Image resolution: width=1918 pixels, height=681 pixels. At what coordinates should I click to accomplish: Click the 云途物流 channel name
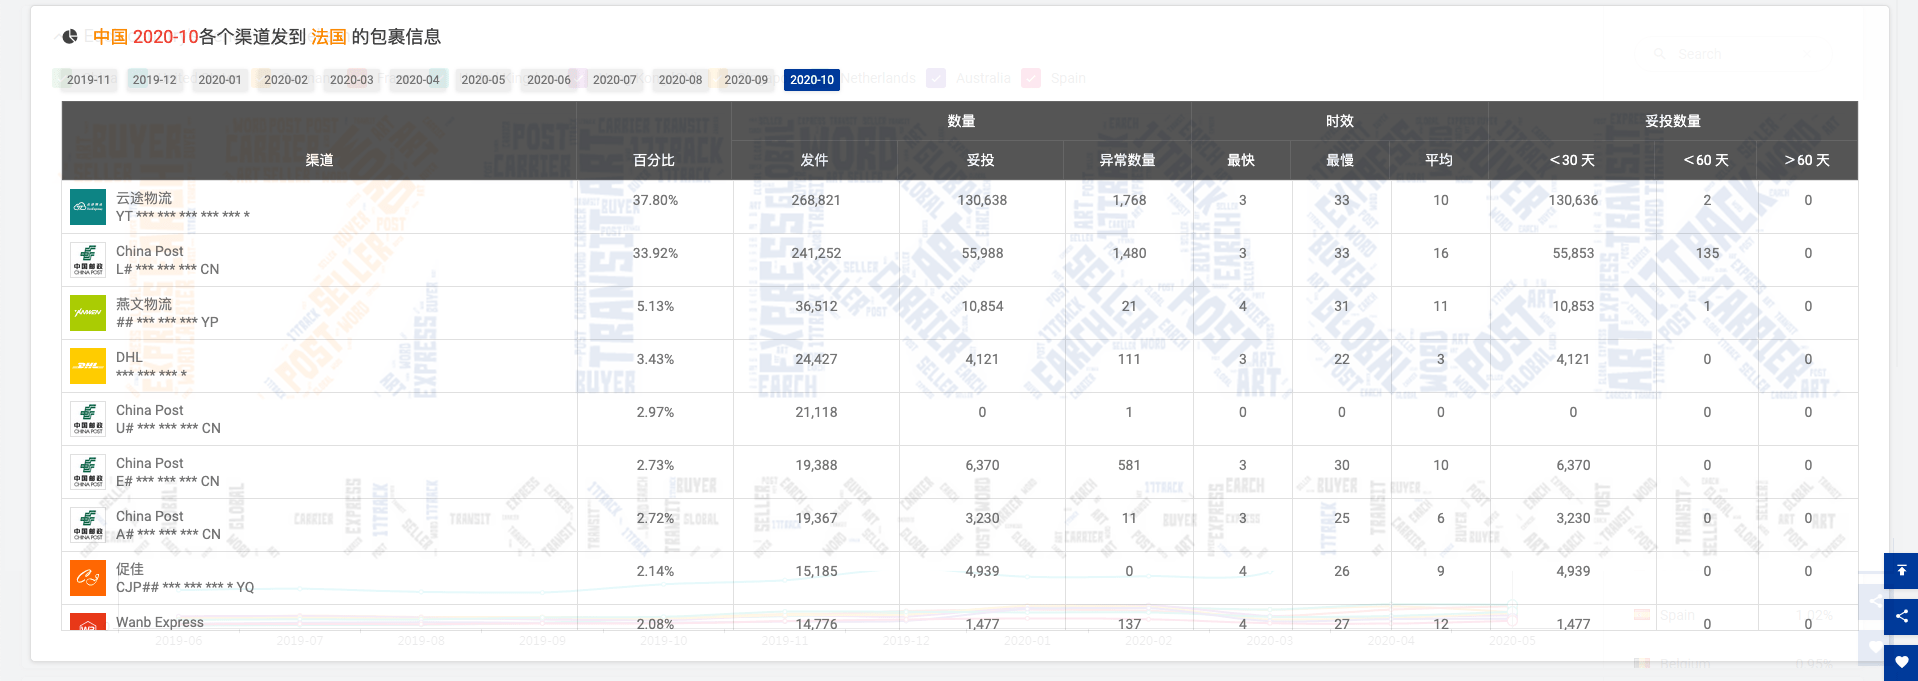144,198
